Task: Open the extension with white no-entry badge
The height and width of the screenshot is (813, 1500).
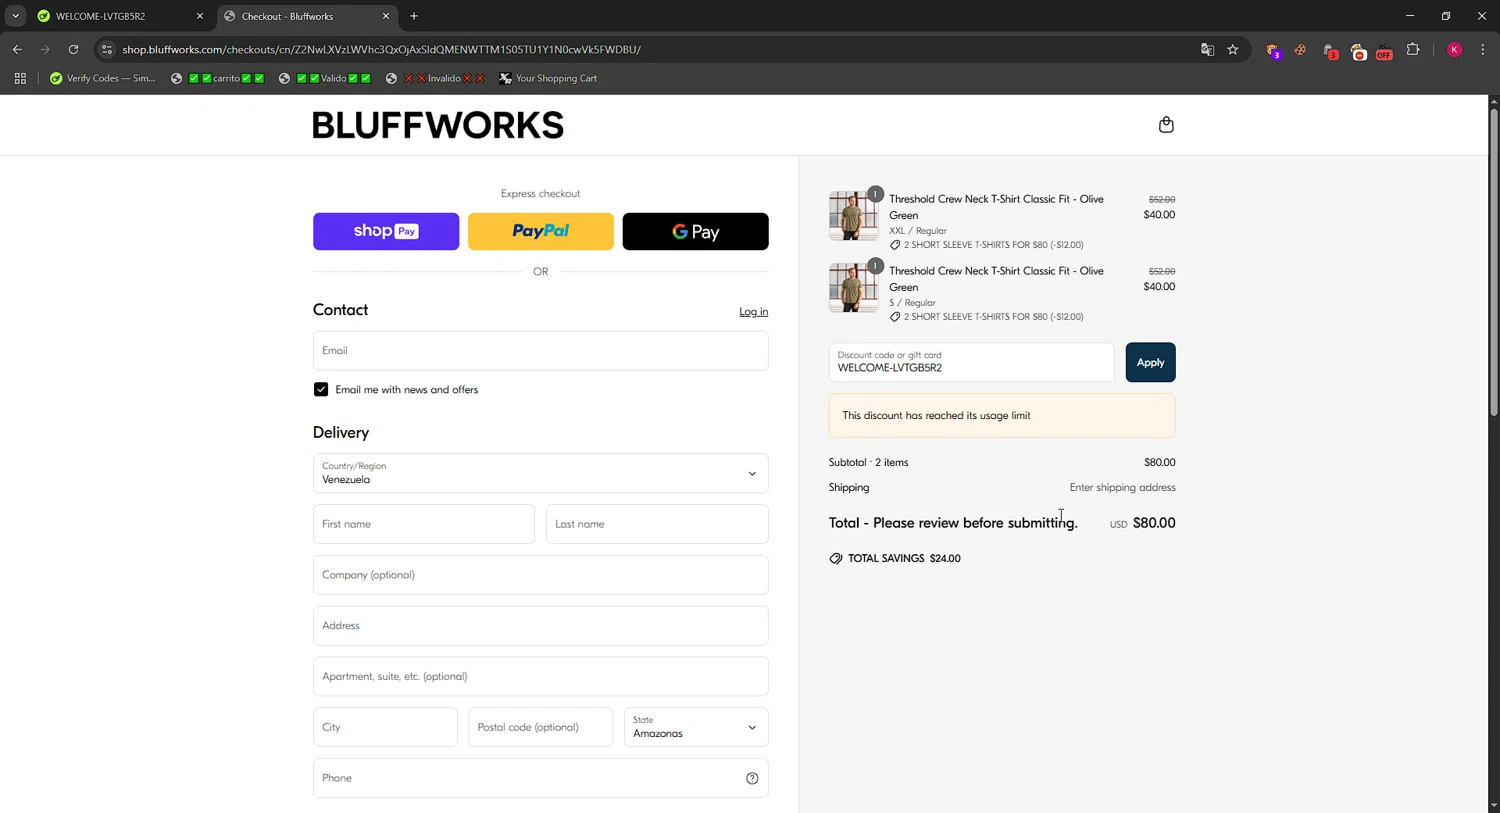Action: tap(1358, 50)
